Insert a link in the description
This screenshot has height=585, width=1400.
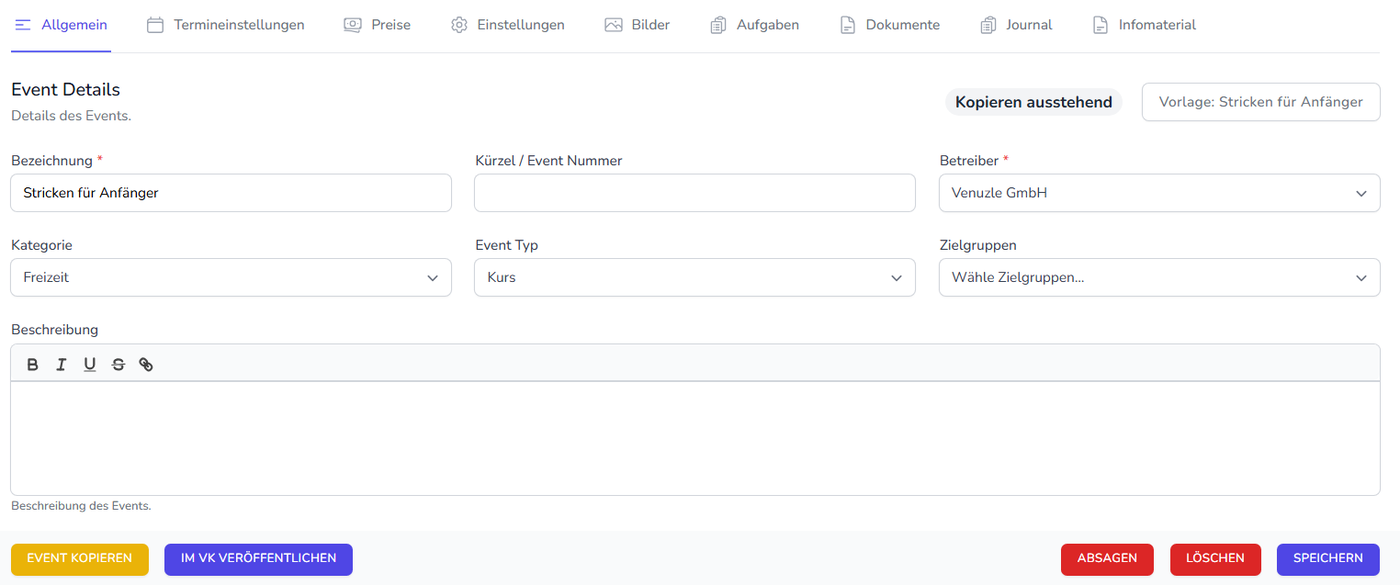click(146, 365)
